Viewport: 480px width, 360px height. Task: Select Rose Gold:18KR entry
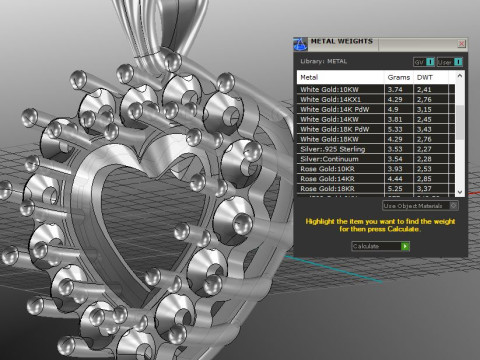tap(376, 189)
